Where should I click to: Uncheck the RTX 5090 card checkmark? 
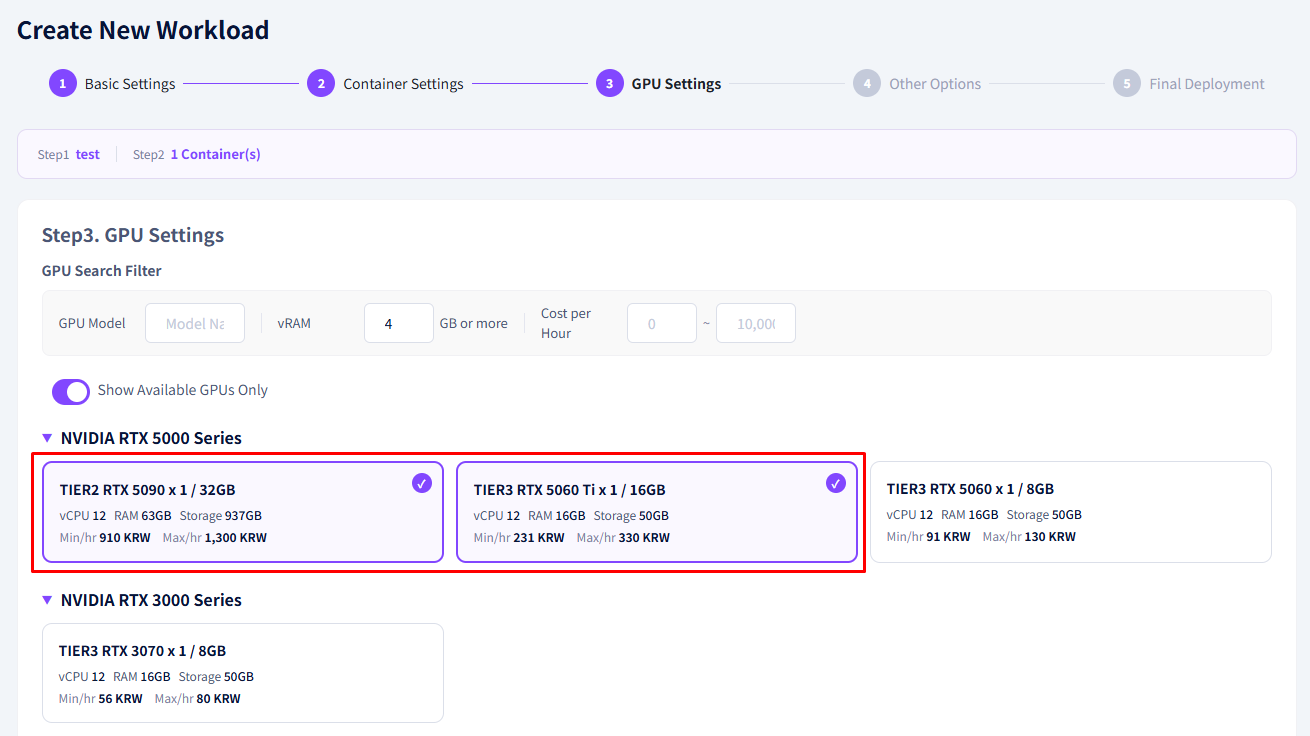(422, 484)
